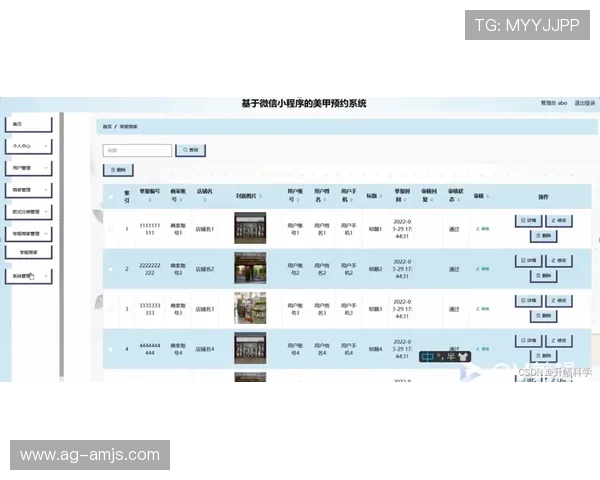
Task: Open 首页 in the sidebar menu
Action: [29, 124]
